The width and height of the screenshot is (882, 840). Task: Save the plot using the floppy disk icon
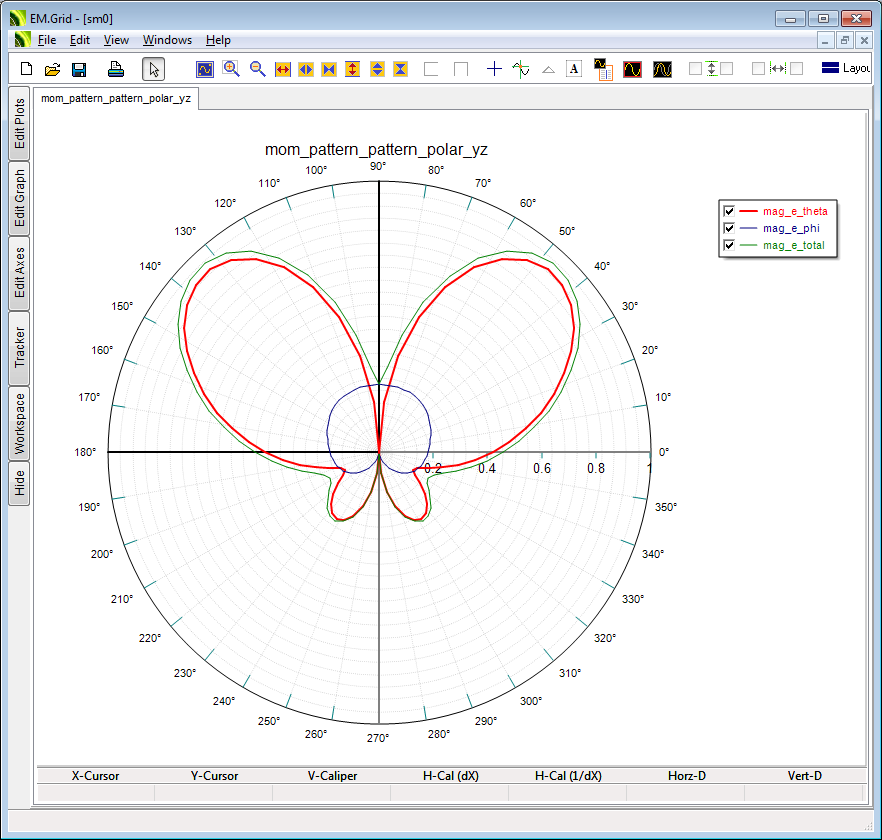click(x=79, y=69)
